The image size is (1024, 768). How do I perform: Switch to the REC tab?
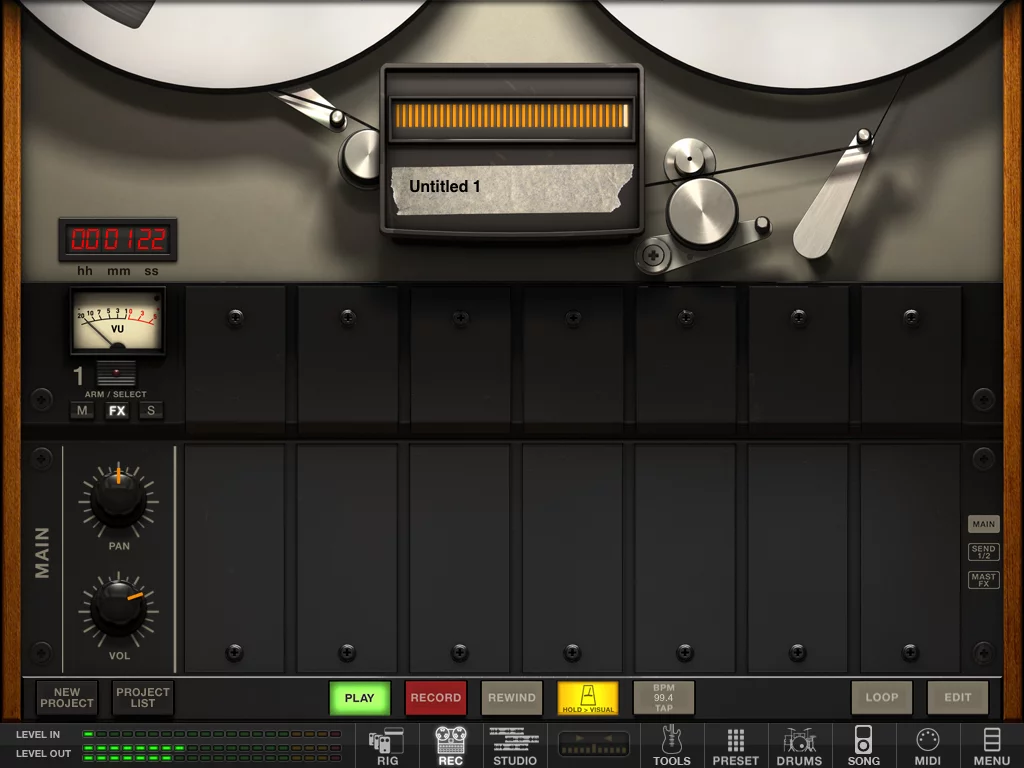point(449,745)
